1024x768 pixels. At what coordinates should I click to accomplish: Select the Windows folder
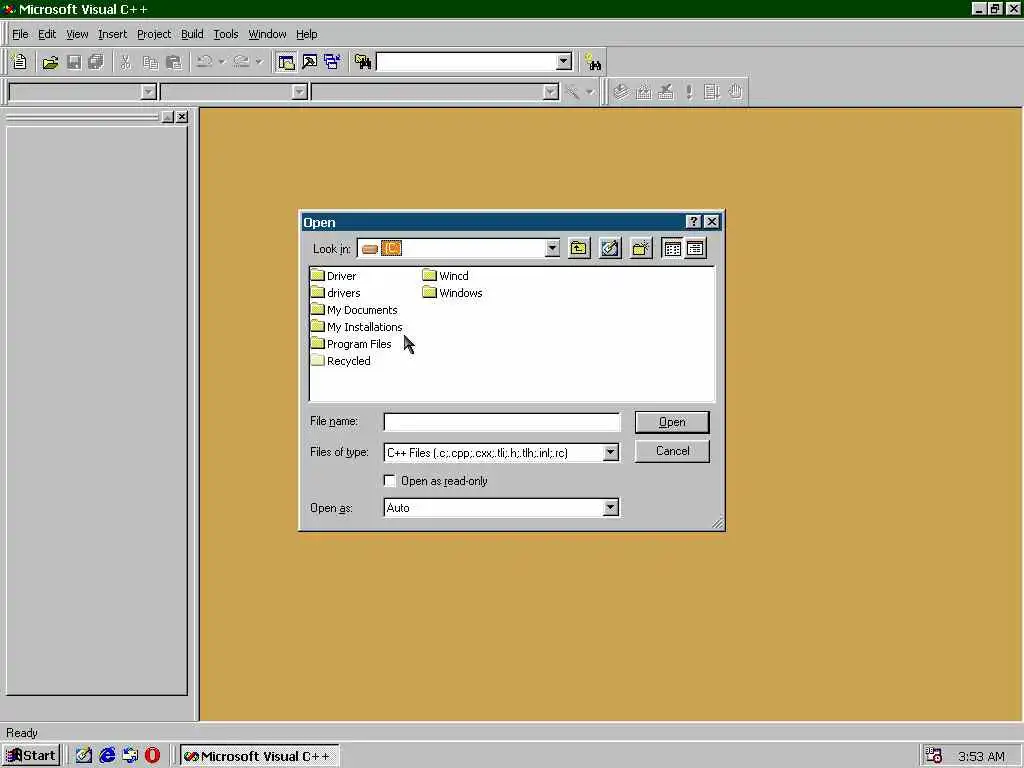[453, 293]
